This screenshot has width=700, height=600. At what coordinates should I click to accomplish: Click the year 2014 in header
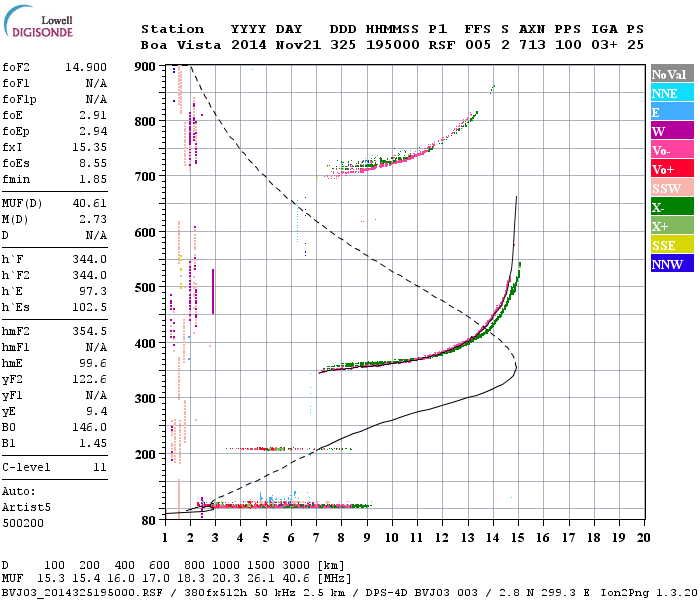[x=249, y=45]
